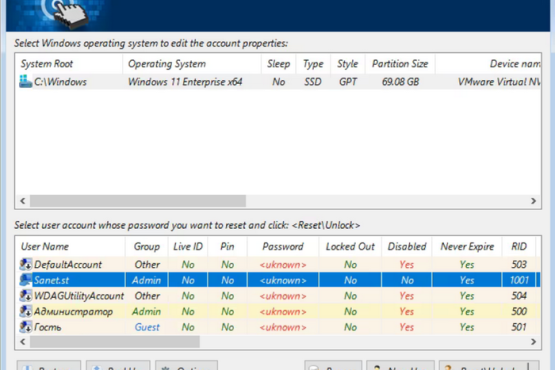The image size is (555, 370).
Task: Click the WDAGUtilityAccount user icon
Action: [25, 296]
